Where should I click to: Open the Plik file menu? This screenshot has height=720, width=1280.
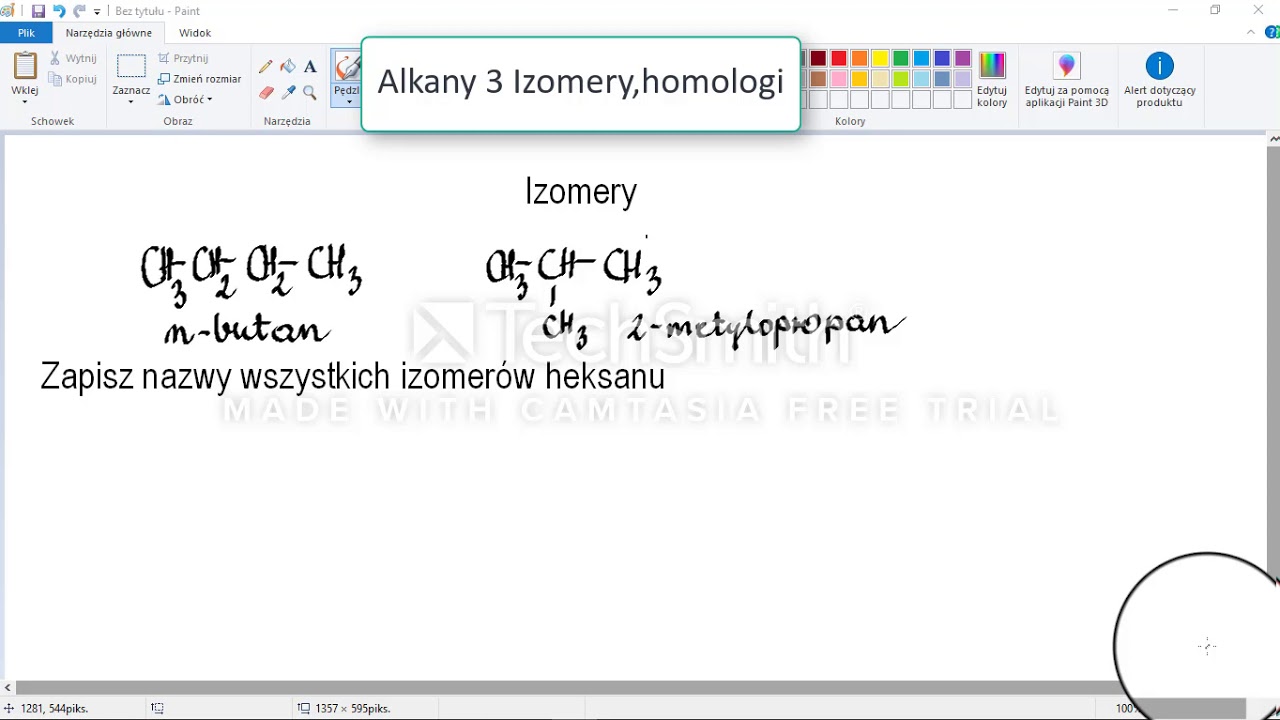26,33
